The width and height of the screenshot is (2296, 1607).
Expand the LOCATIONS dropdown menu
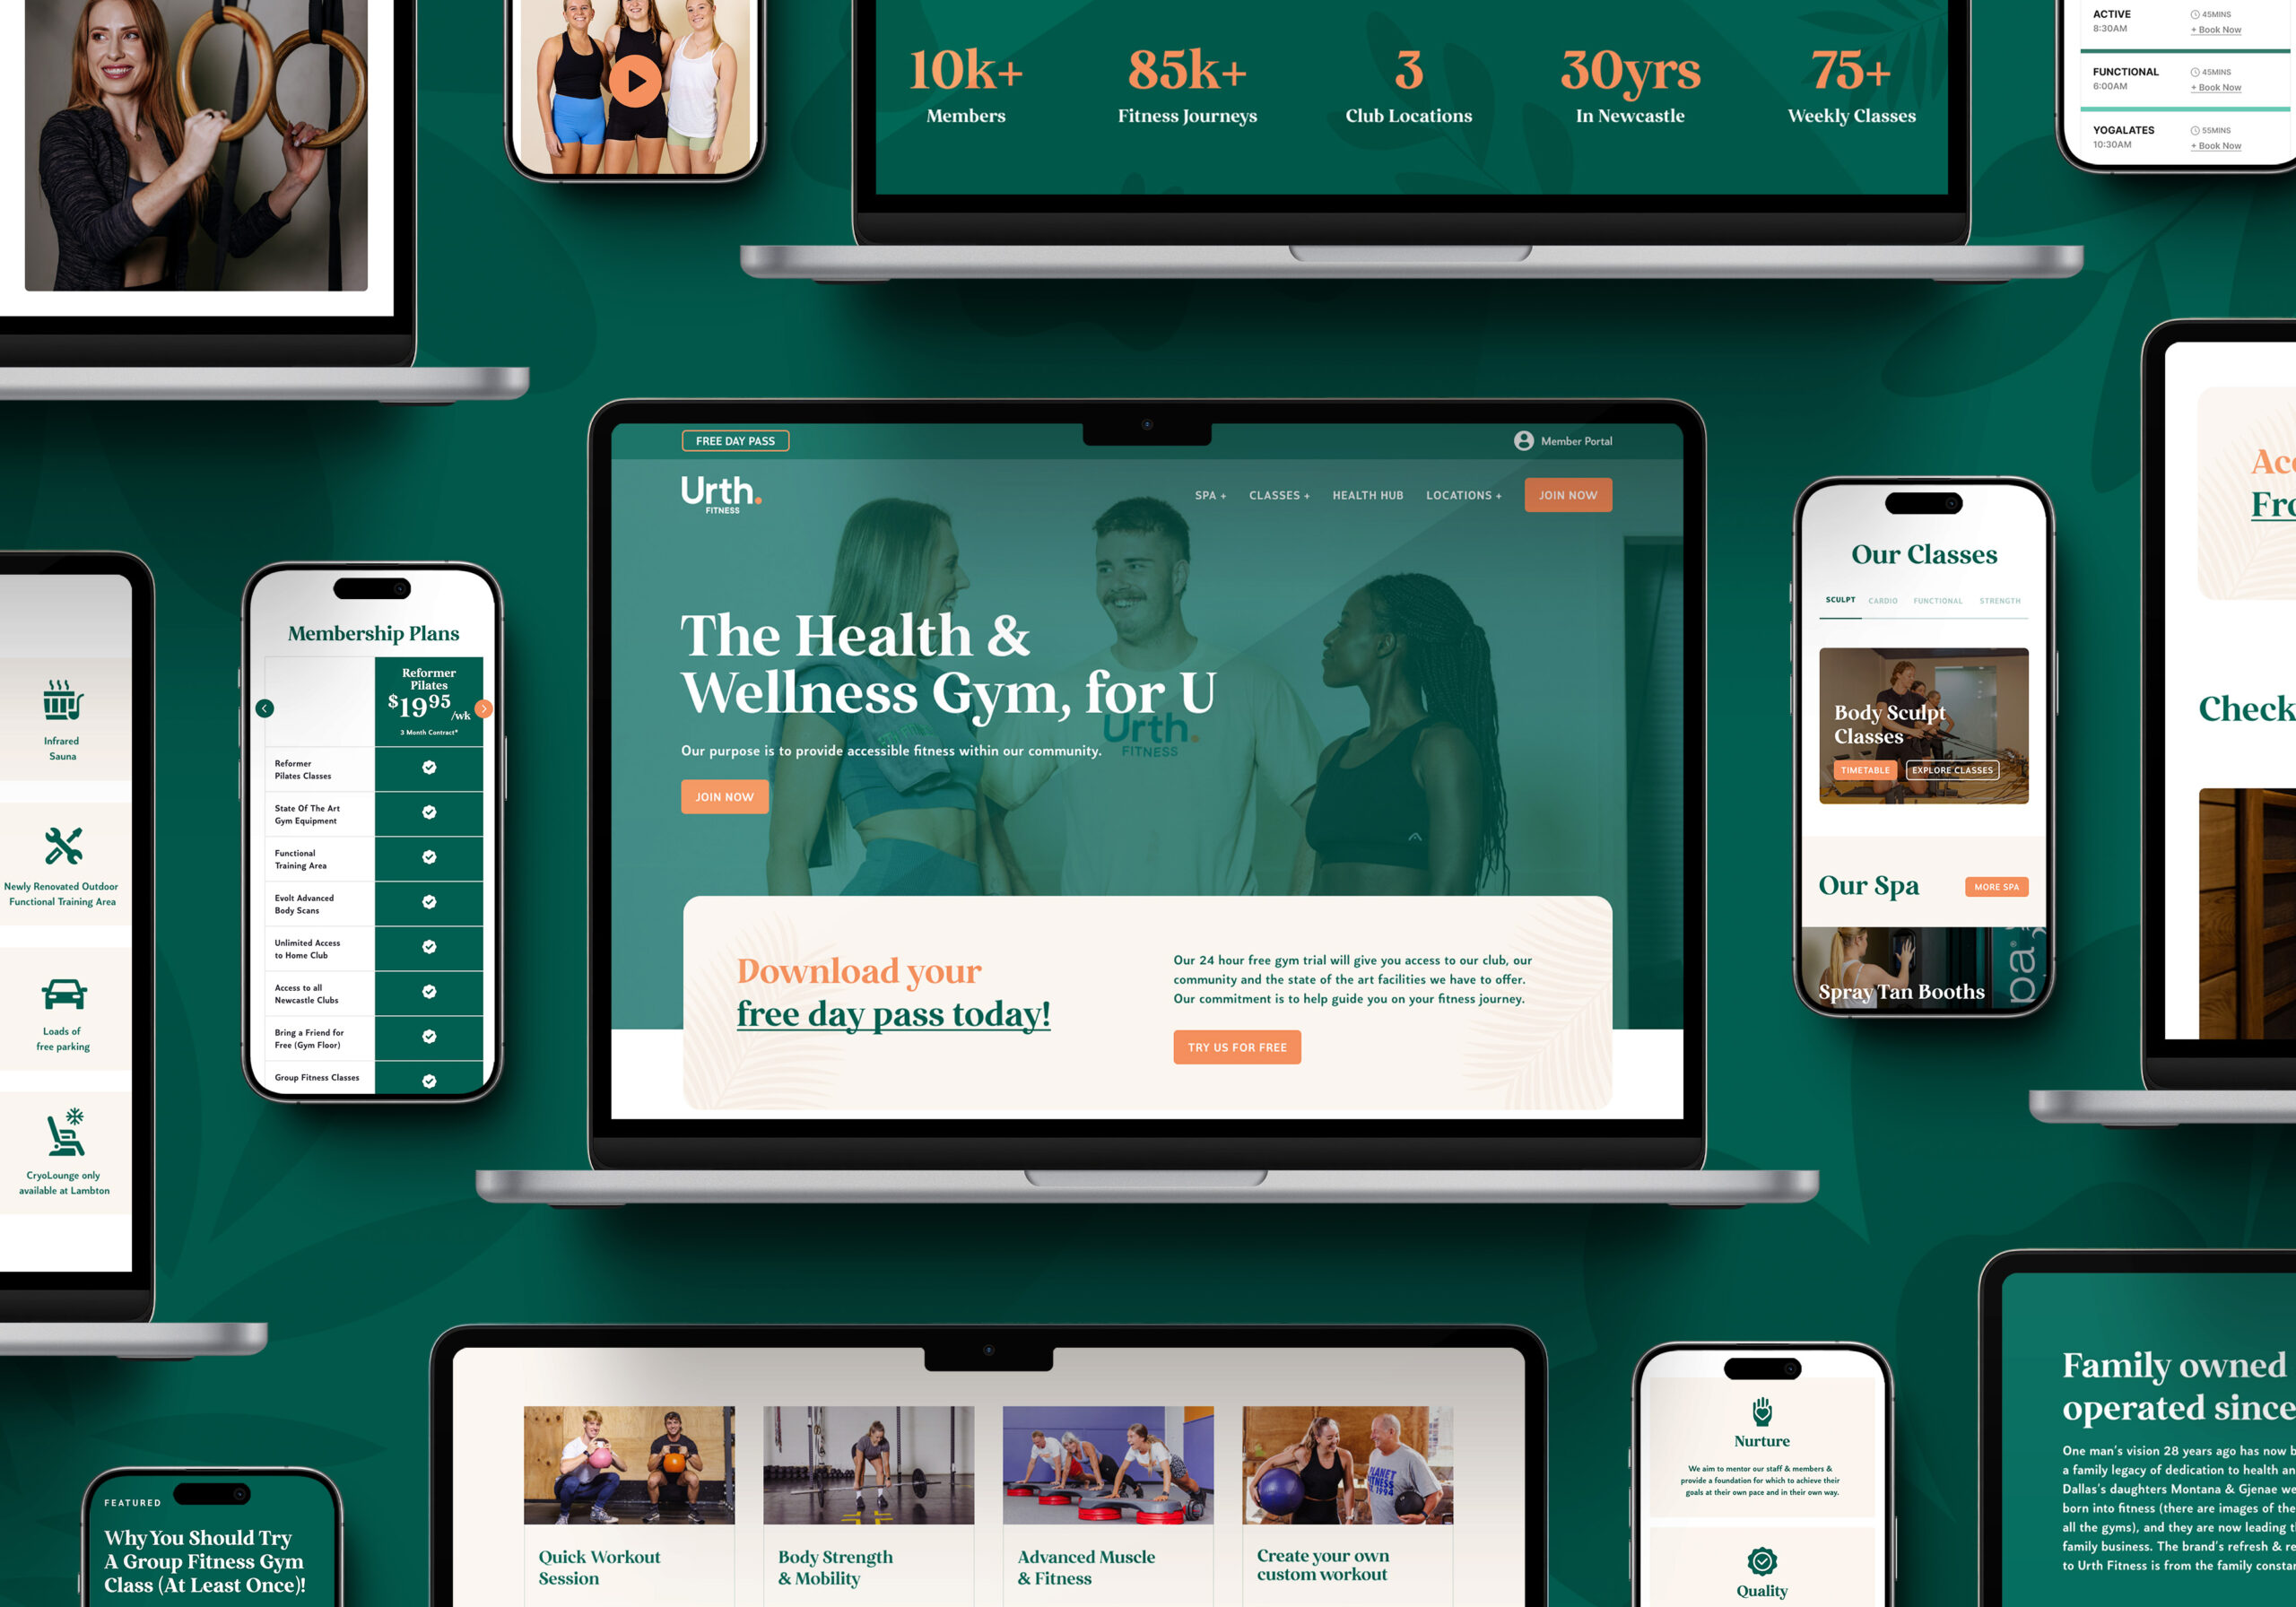click(1464, 496)
